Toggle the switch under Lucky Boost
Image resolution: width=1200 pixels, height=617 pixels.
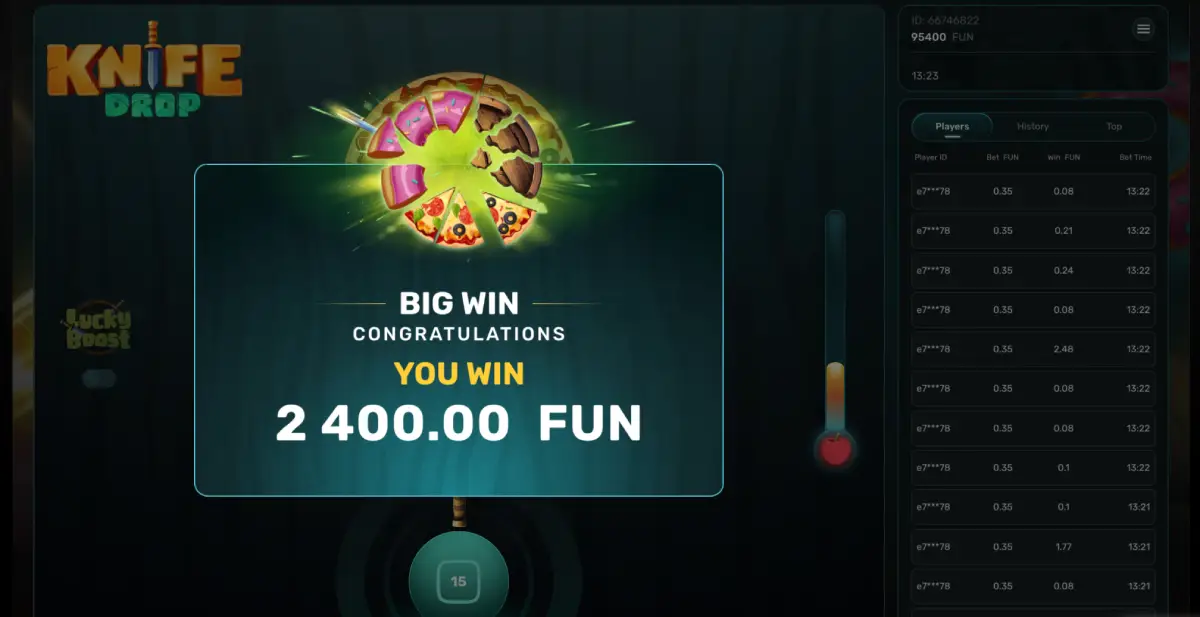click(99, 378)
